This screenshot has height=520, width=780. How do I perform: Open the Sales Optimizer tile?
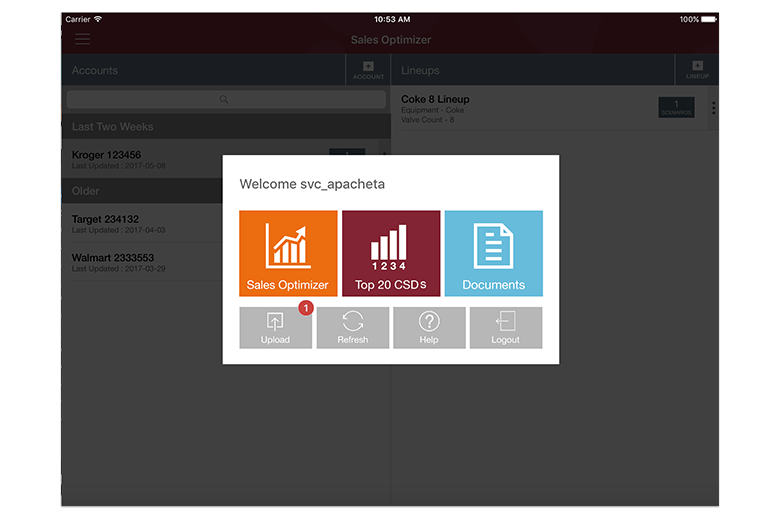(288, 253)
